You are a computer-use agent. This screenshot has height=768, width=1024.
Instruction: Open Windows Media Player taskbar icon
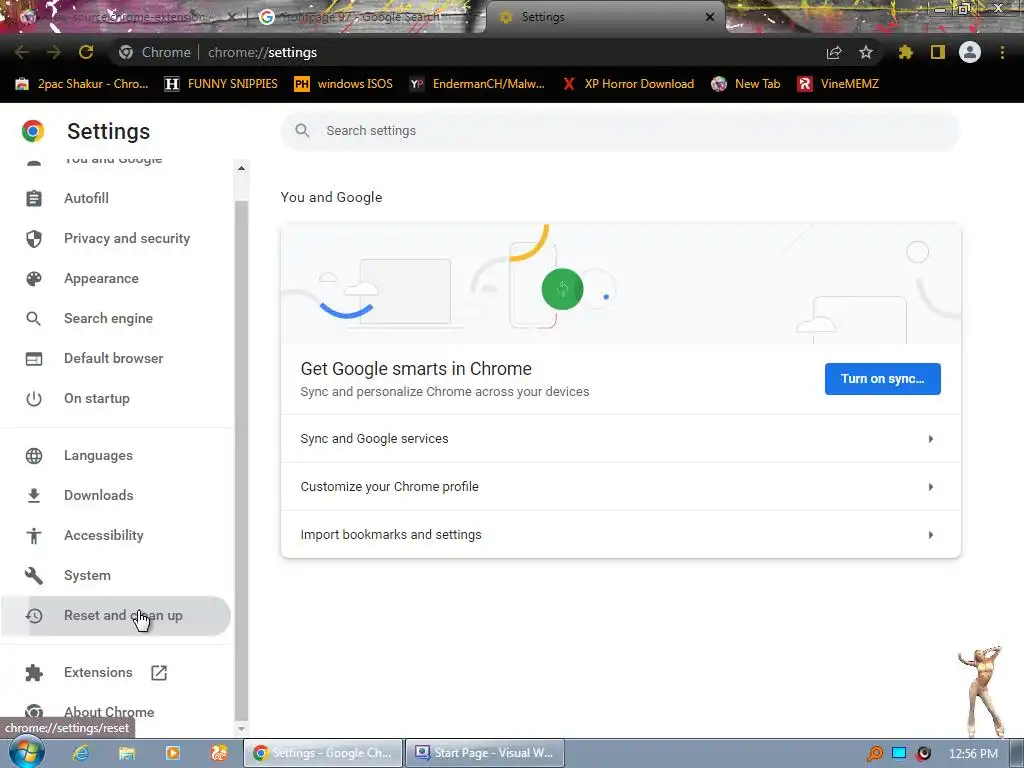172,753
